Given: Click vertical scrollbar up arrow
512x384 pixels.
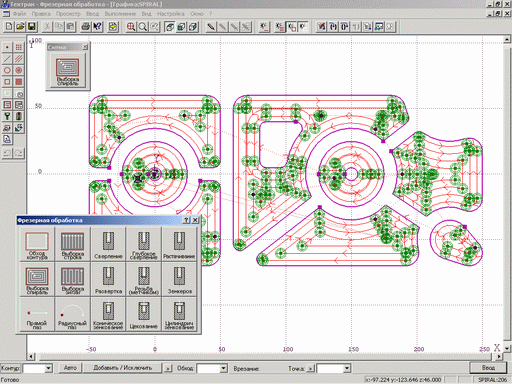Looking at the screenshot, I should (x=507, y=39).
